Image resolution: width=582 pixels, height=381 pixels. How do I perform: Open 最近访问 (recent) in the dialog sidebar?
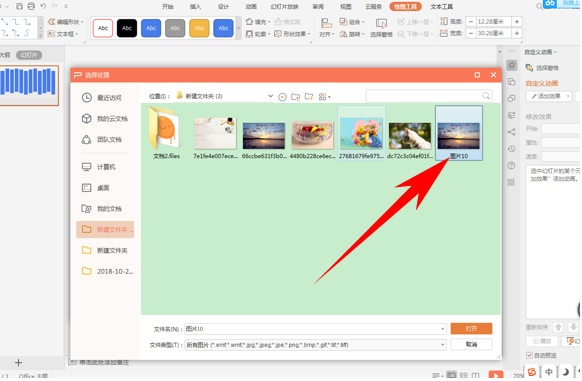pyautogui.click(x=102, y=98)
